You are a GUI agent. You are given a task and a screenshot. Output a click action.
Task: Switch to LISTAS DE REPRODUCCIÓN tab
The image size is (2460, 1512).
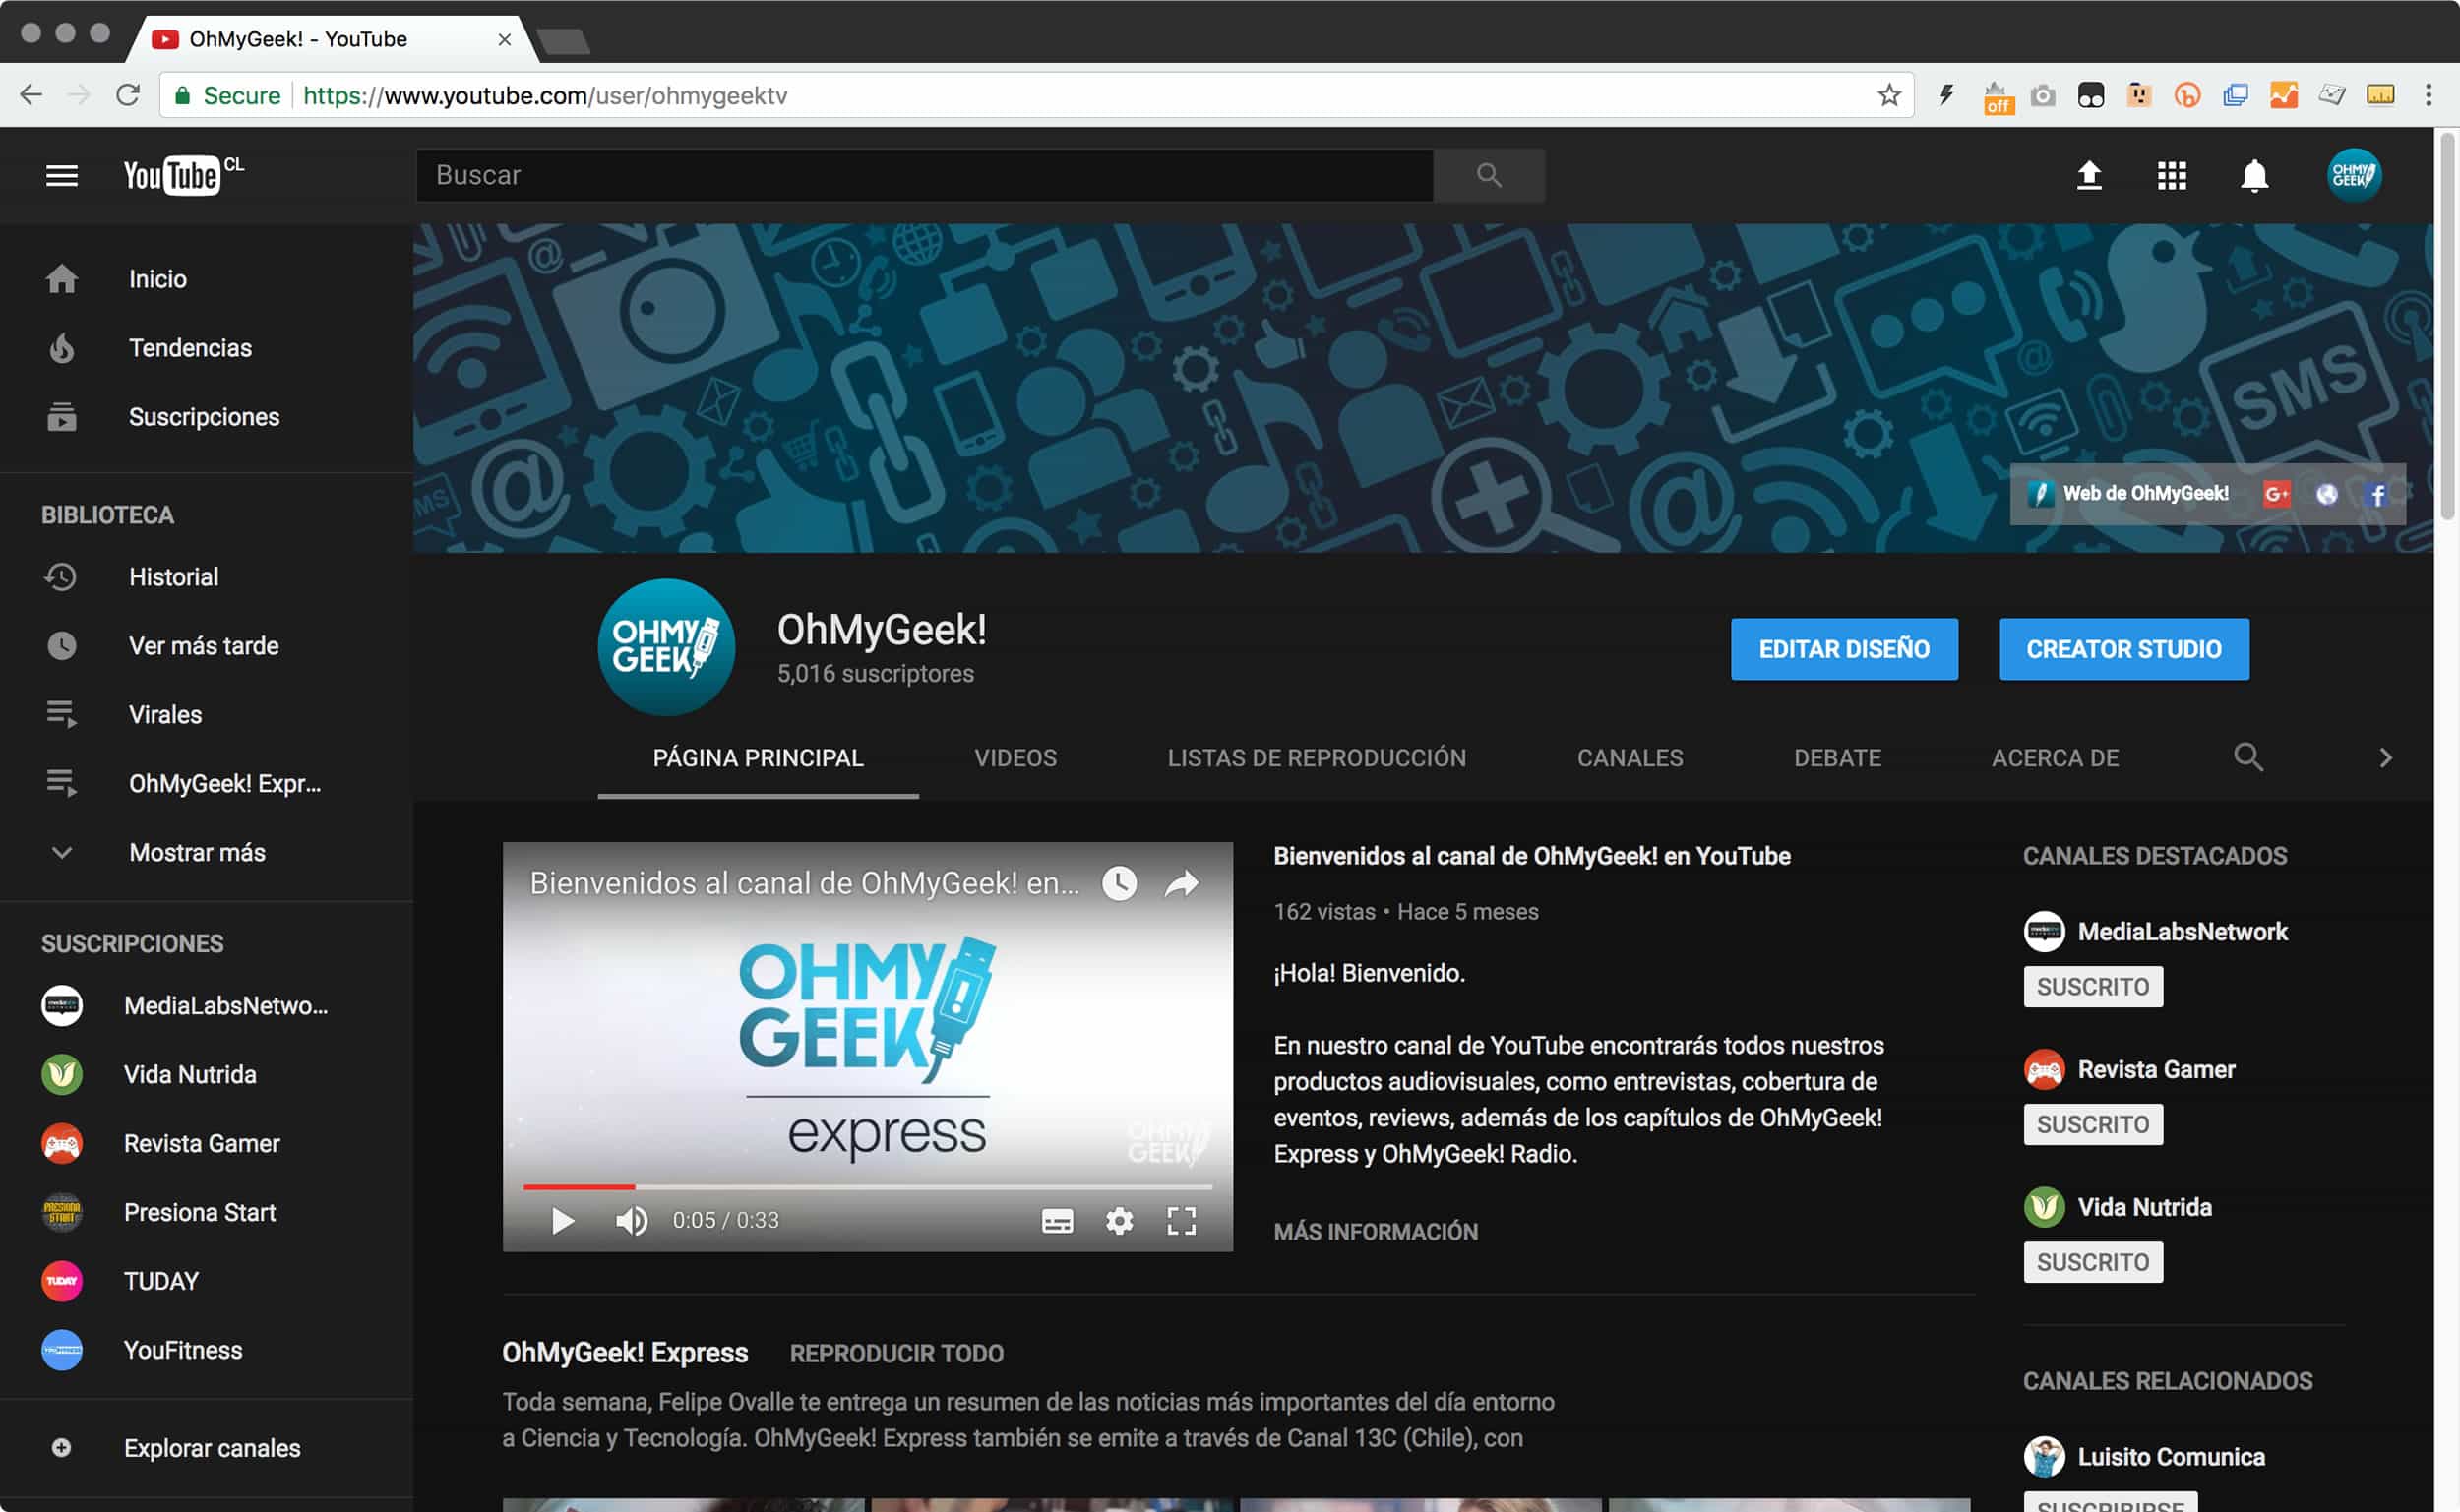point(1316,758)
